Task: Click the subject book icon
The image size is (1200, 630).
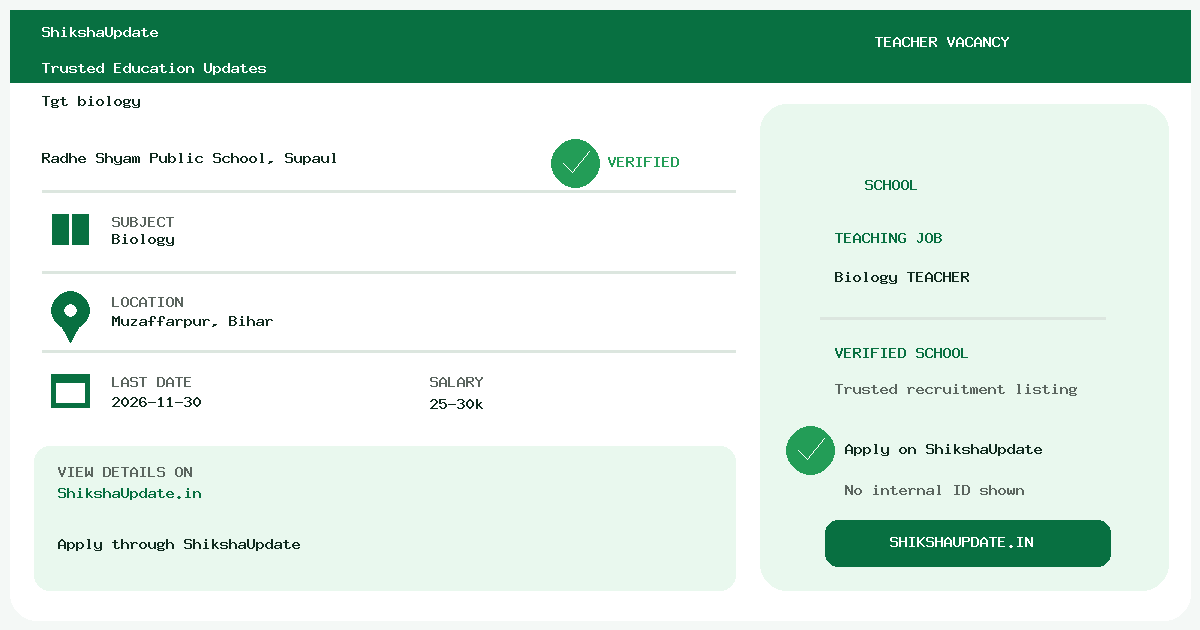Action: point(70,230)
